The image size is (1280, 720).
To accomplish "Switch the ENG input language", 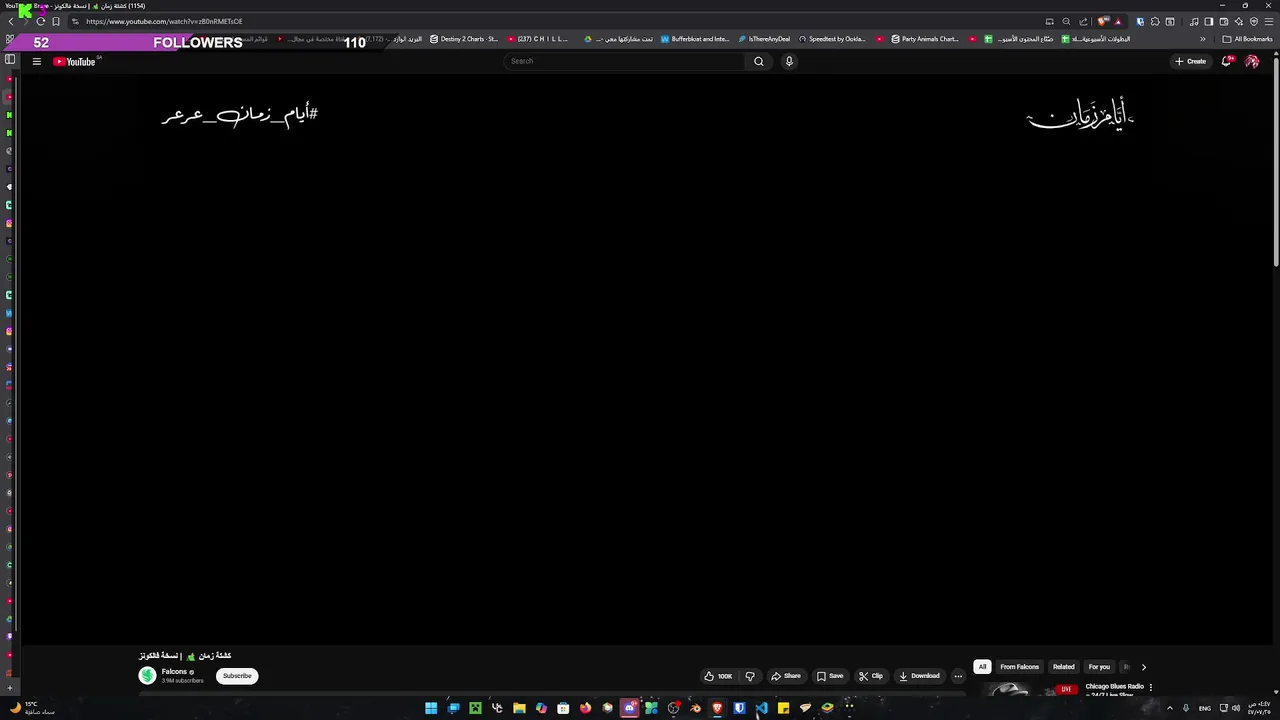I will coord(1204,708).
